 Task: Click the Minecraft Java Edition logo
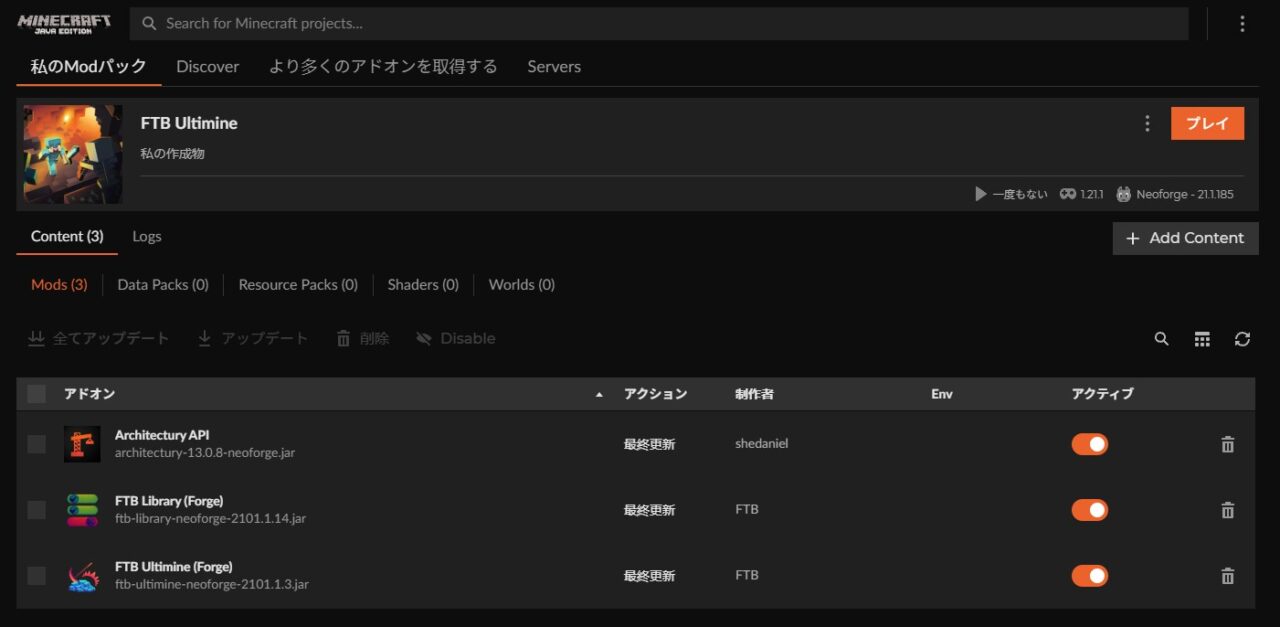coord(64,24)
